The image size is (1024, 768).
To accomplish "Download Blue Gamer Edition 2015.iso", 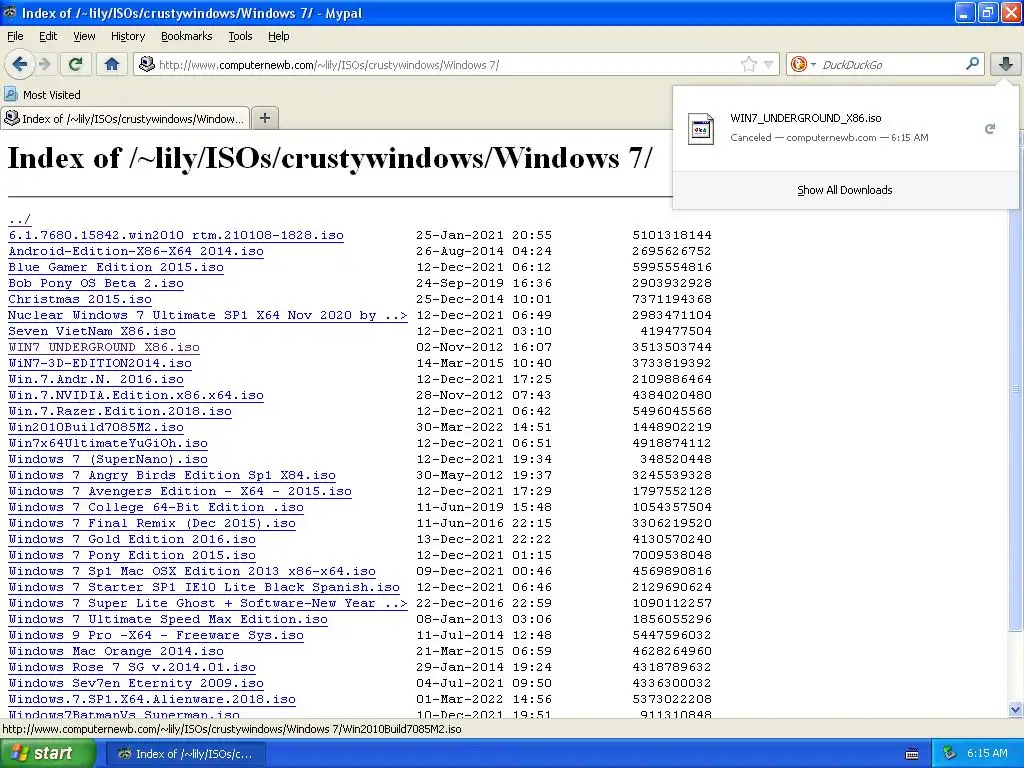I will point(116,267).
